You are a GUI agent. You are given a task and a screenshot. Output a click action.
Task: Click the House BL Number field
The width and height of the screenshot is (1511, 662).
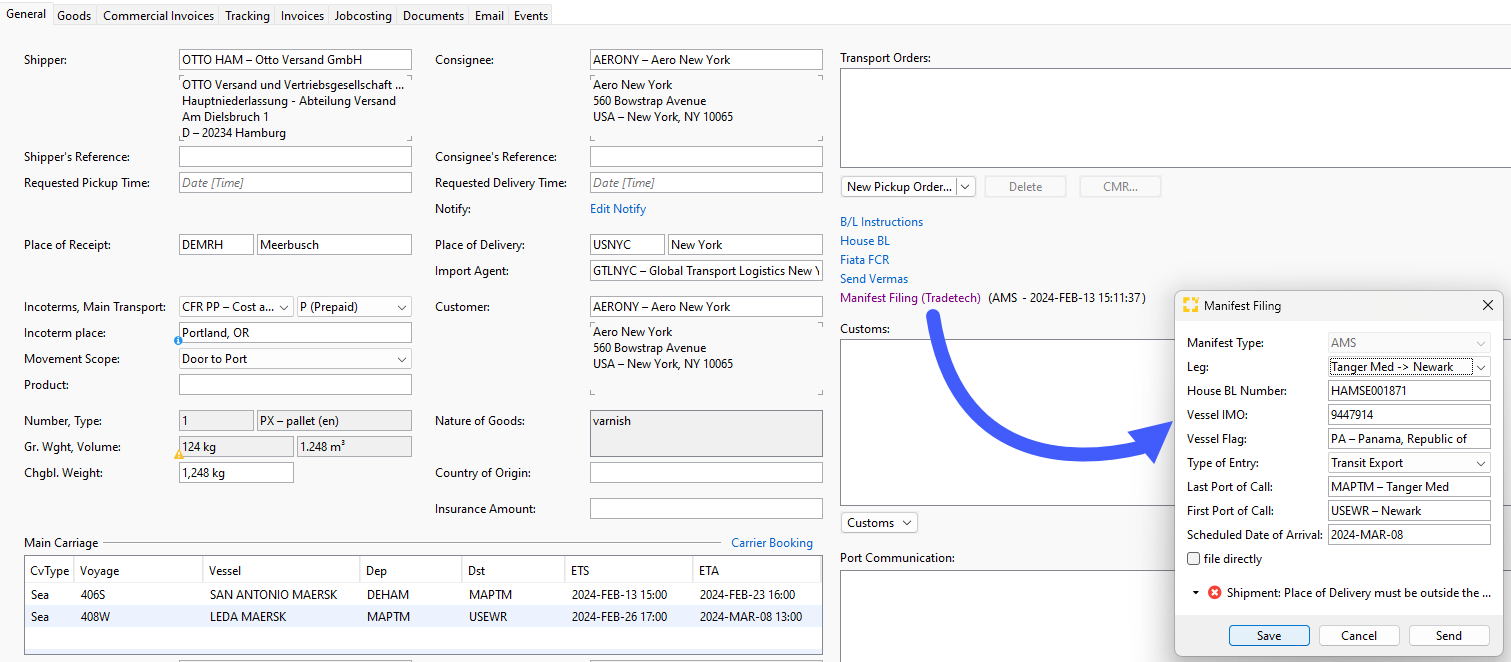pyautogui.click(x=1409, y=391)
